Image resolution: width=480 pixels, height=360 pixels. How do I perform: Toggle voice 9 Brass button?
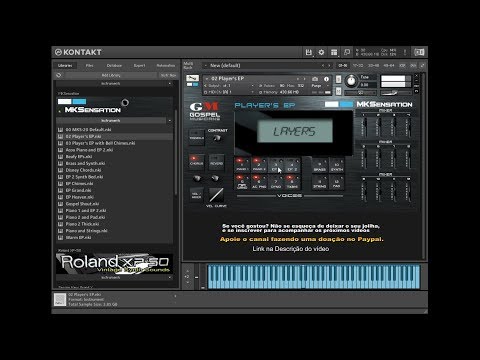click(x=319, y=166)
